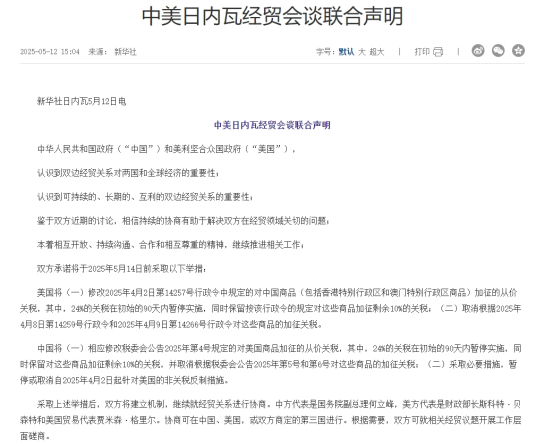The width and height of the screenshot is (553, 446).
Task: Click paragraph beginning 双方承诺将于2025年5月14日
Action: [122, 269]
